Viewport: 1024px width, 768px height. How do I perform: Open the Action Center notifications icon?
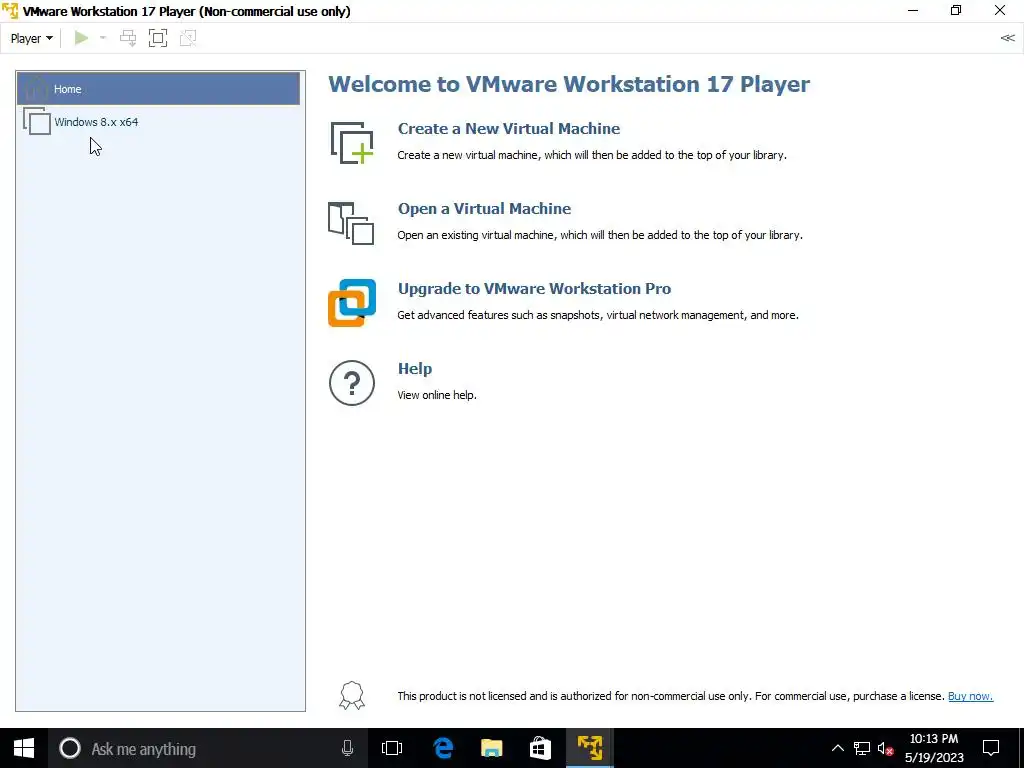click(x=991, y=748)
